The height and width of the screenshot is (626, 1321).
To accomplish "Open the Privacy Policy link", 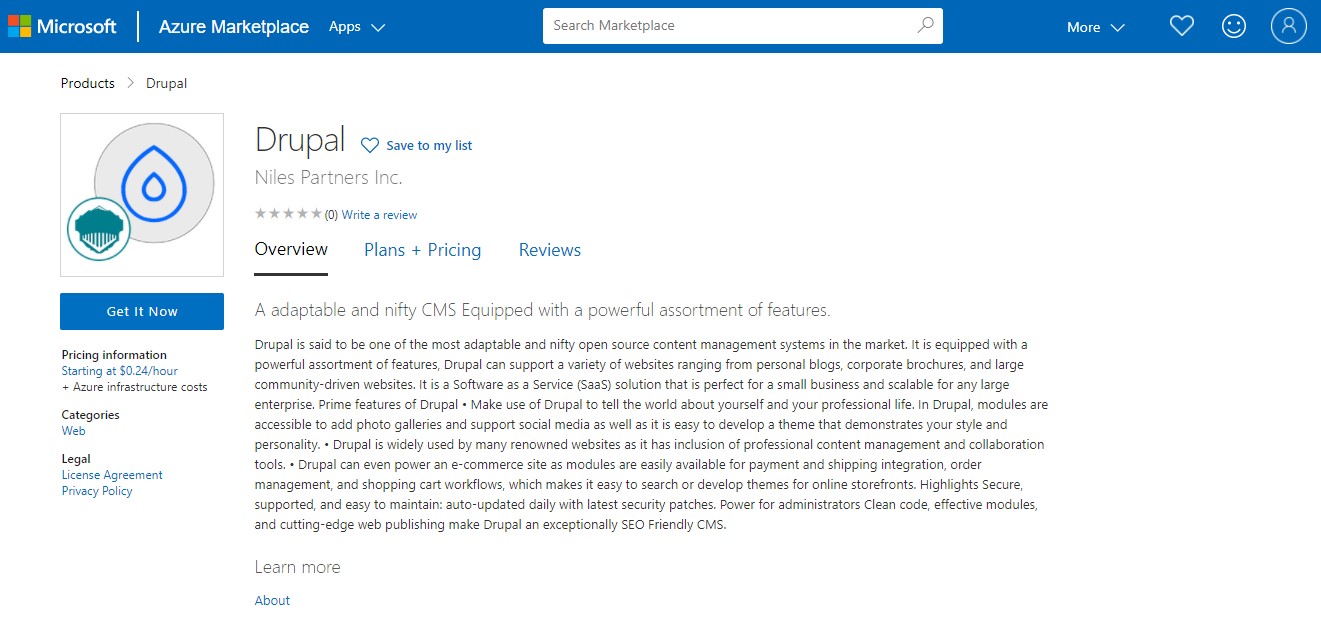I will click(x=97, y=491).
